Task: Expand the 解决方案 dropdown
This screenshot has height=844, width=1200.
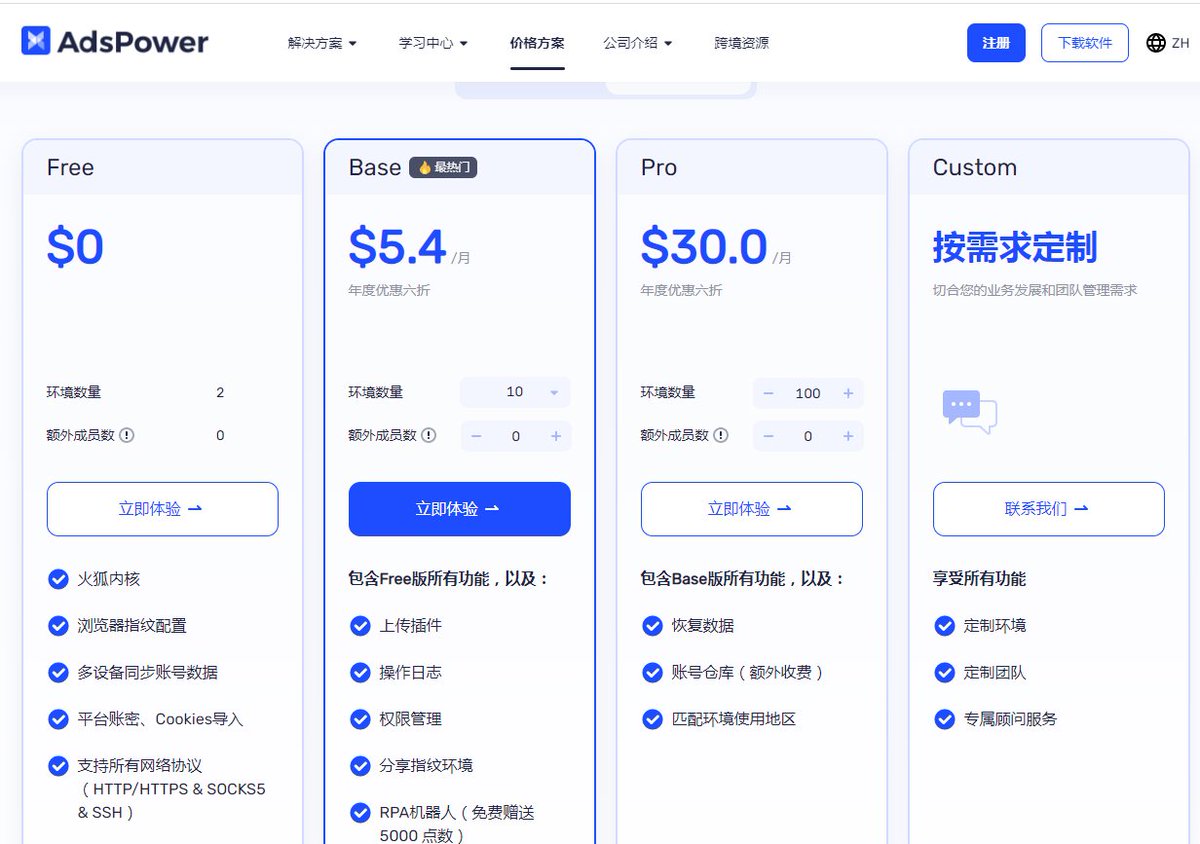Action: (320, 43)
